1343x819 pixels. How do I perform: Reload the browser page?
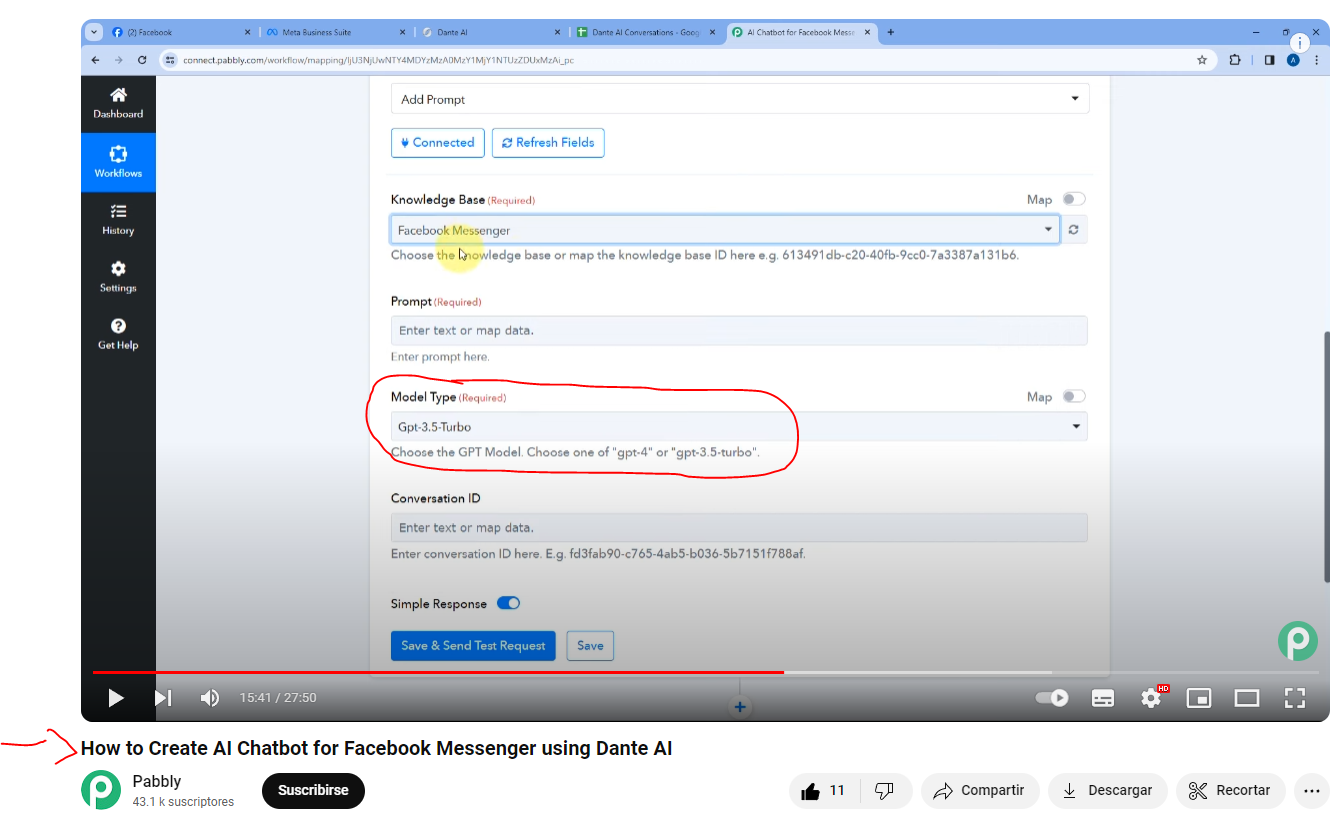click(x=143, y=60)
